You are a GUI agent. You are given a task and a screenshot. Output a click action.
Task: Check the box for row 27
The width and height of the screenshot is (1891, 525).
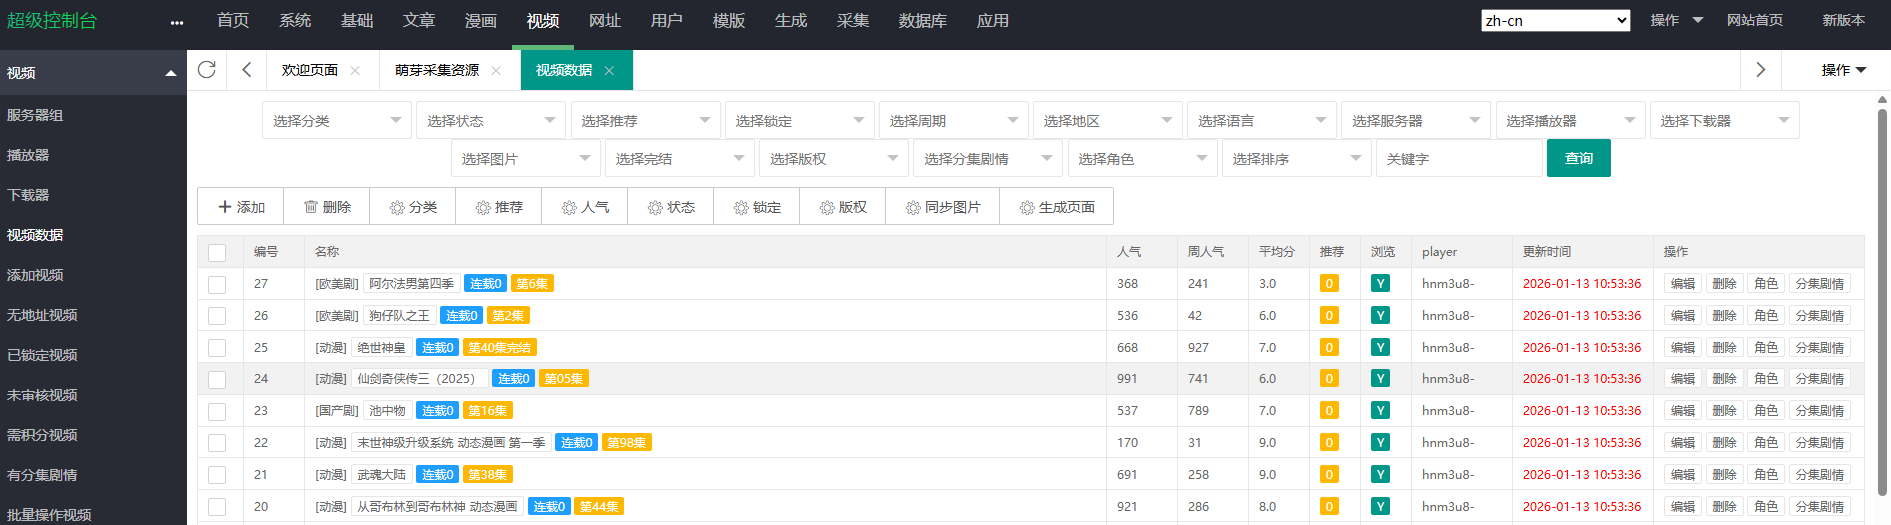tap(217, 285)
